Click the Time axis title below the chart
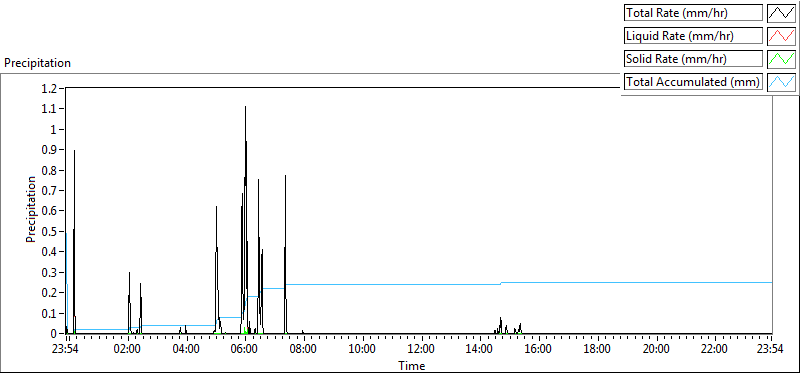This screenshot has height=373, width=800. [411, 365]
